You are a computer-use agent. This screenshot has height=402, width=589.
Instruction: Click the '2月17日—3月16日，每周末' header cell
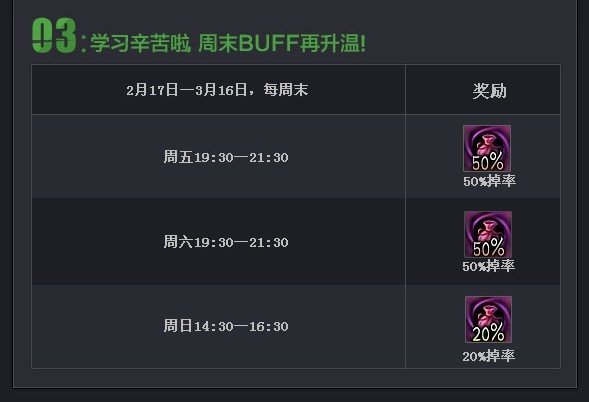pyautogui.click(x=217, y=90)
